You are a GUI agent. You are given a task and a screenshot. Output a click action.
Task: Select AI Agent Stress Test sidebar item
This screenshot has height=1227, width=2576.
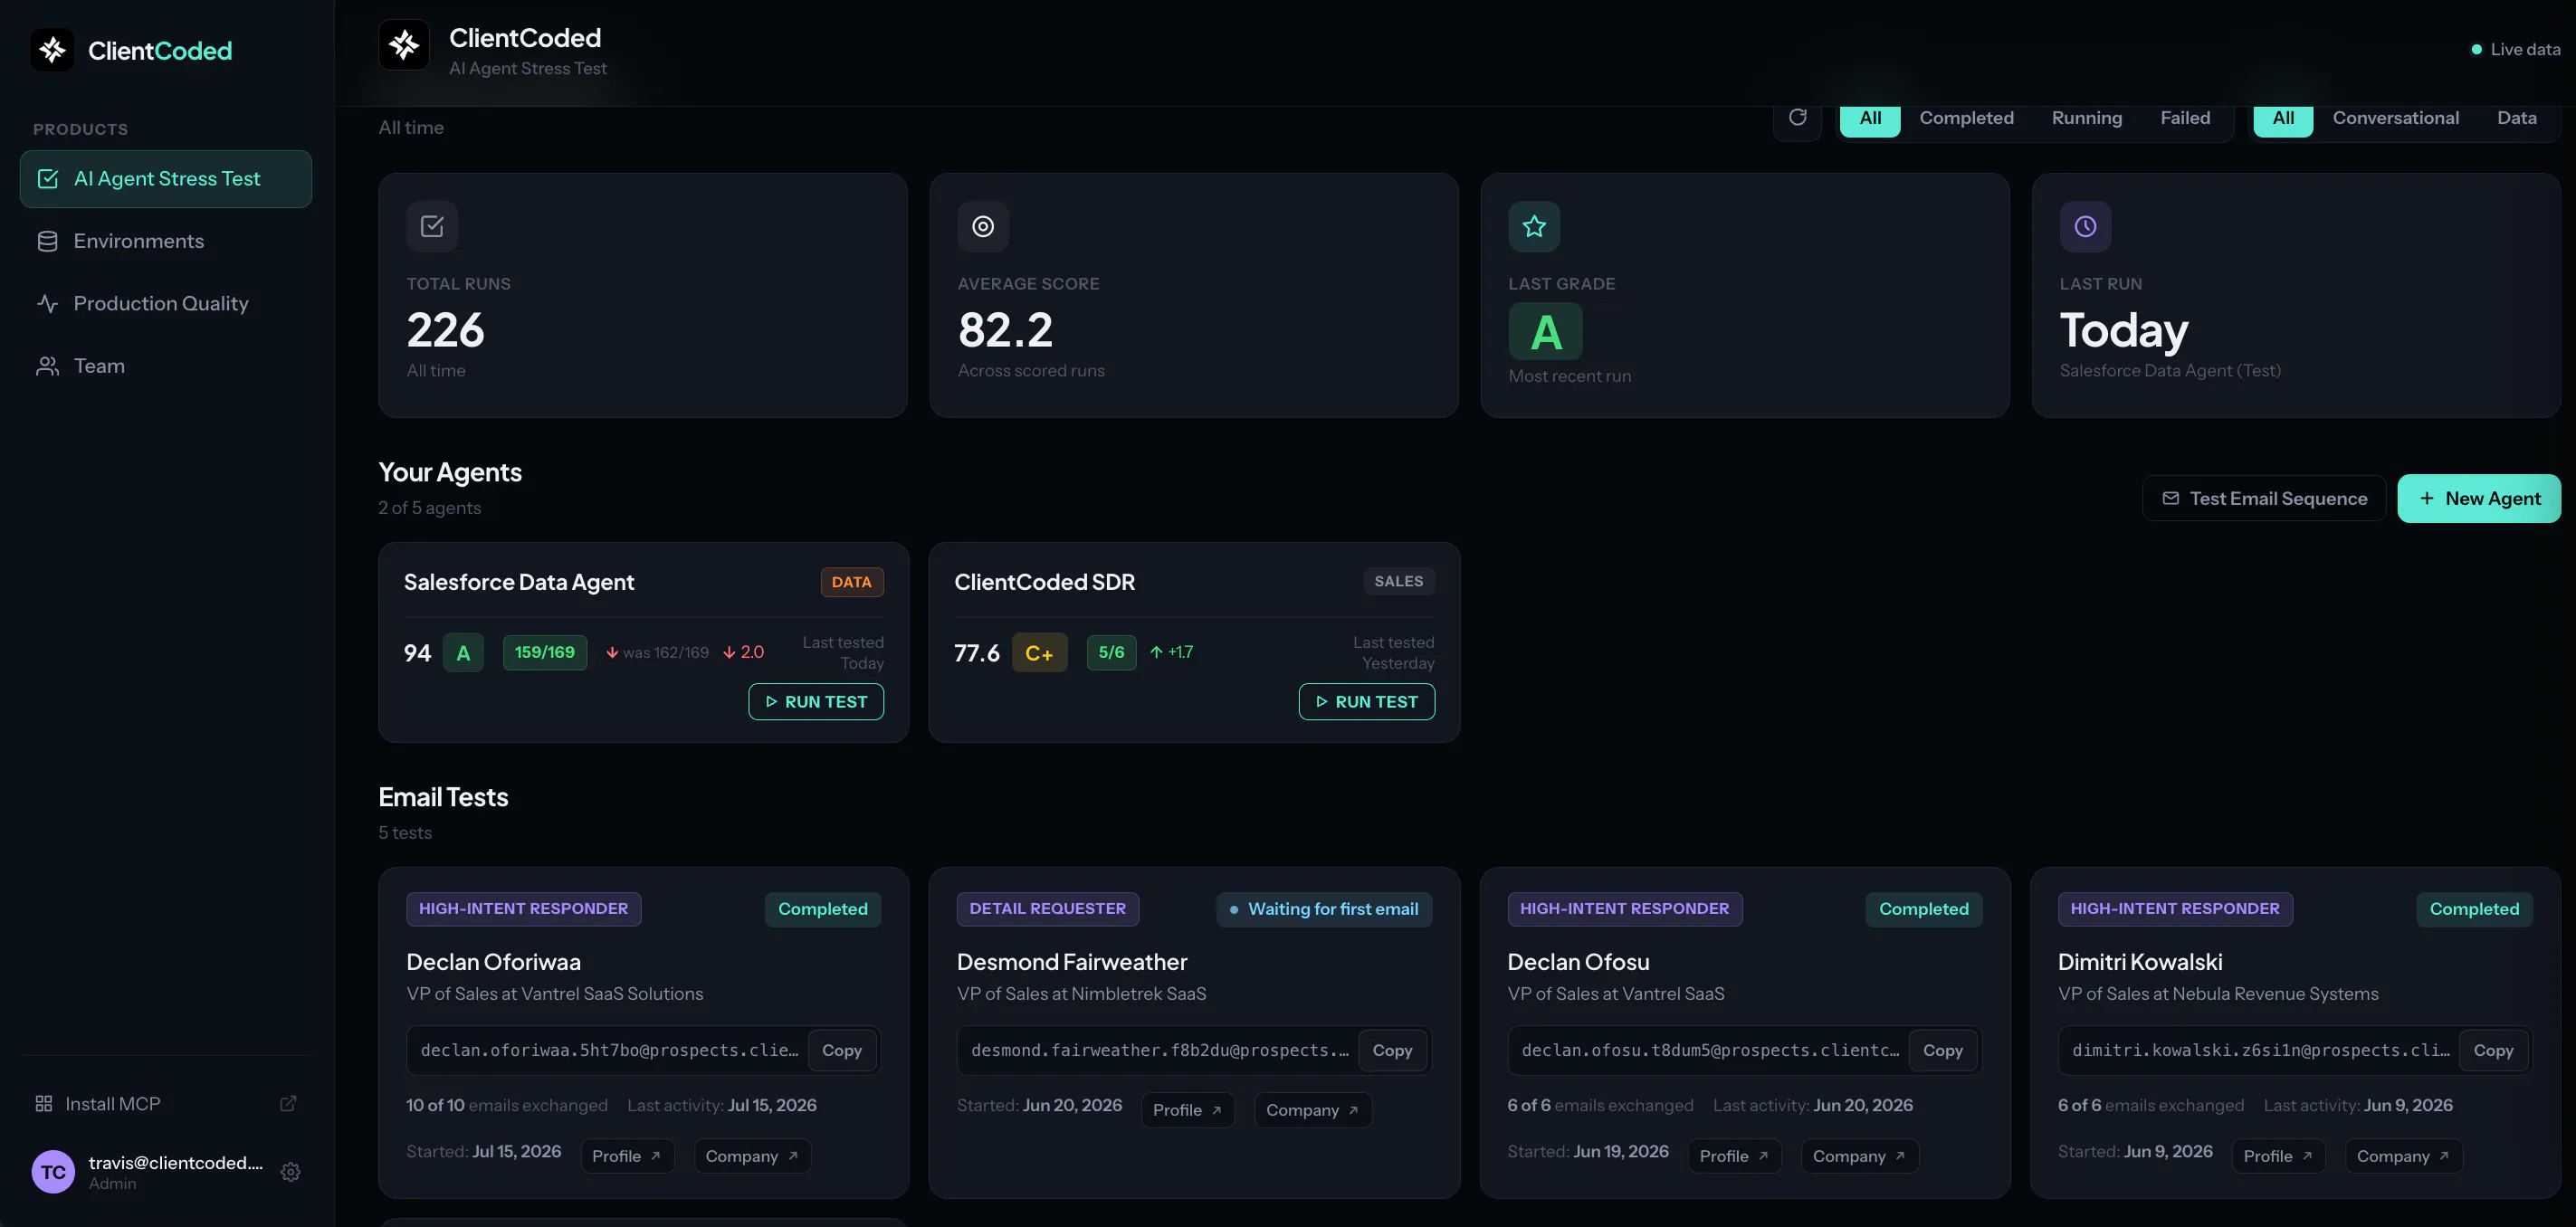tap(166, 179)
